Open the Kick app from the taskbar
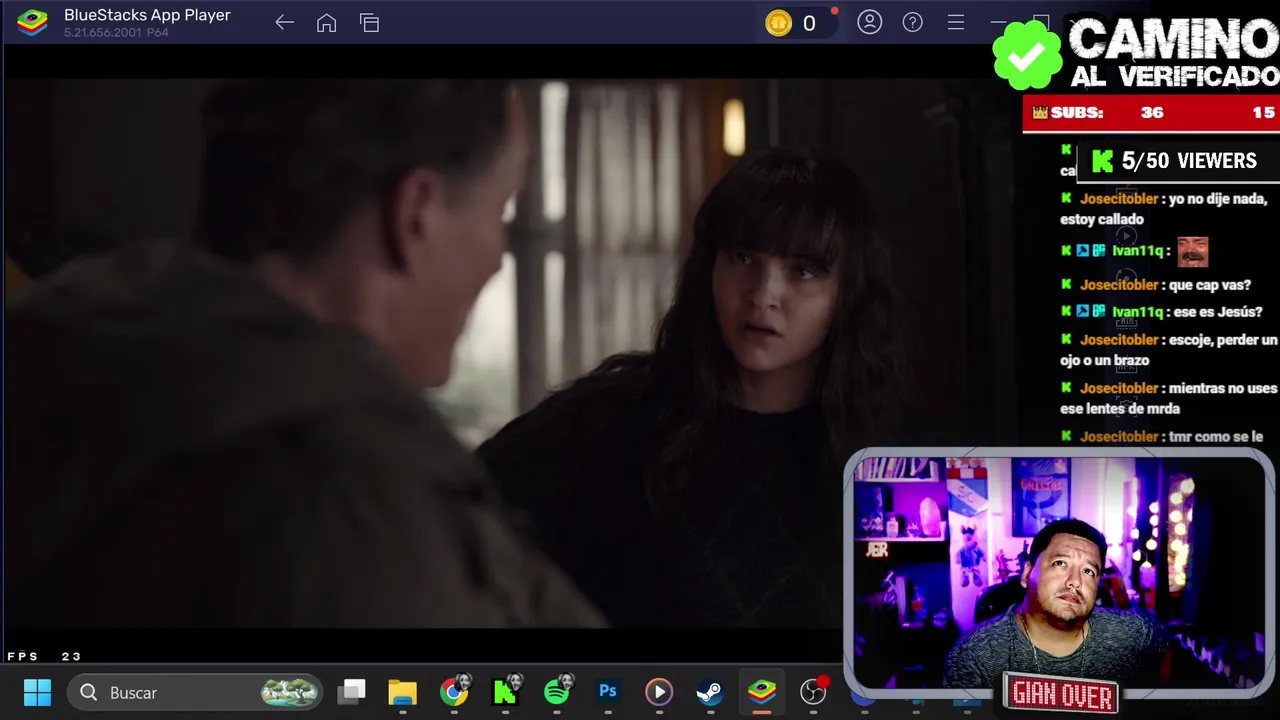 [x=506, y=692]
